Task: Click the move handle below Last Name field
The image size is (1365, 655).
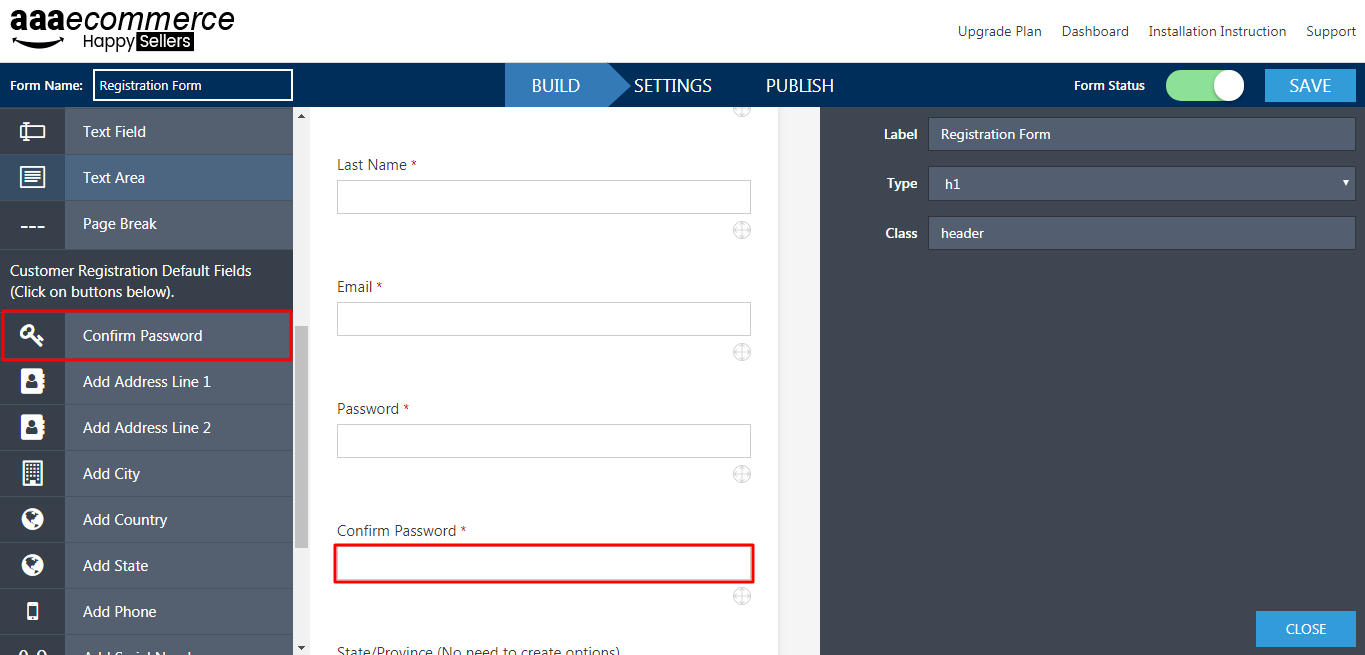Action: pyautogui.click(x=741, y=230)
